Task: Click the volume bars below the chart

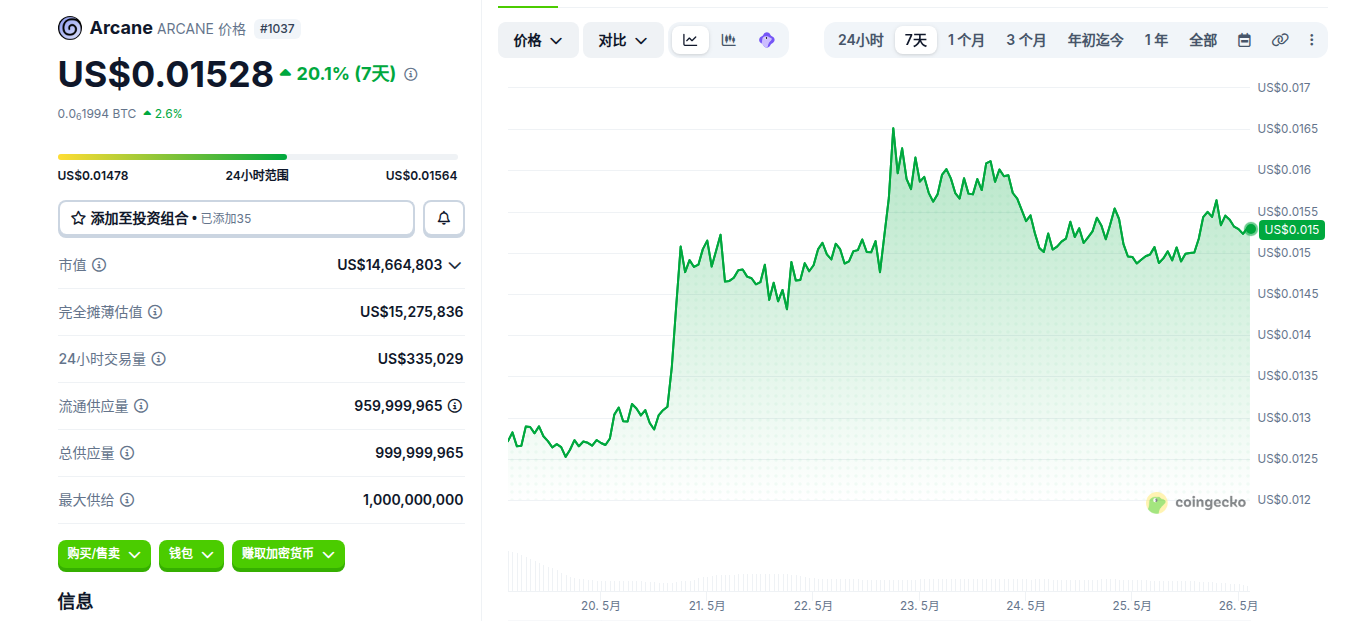Action: point(879,572)
